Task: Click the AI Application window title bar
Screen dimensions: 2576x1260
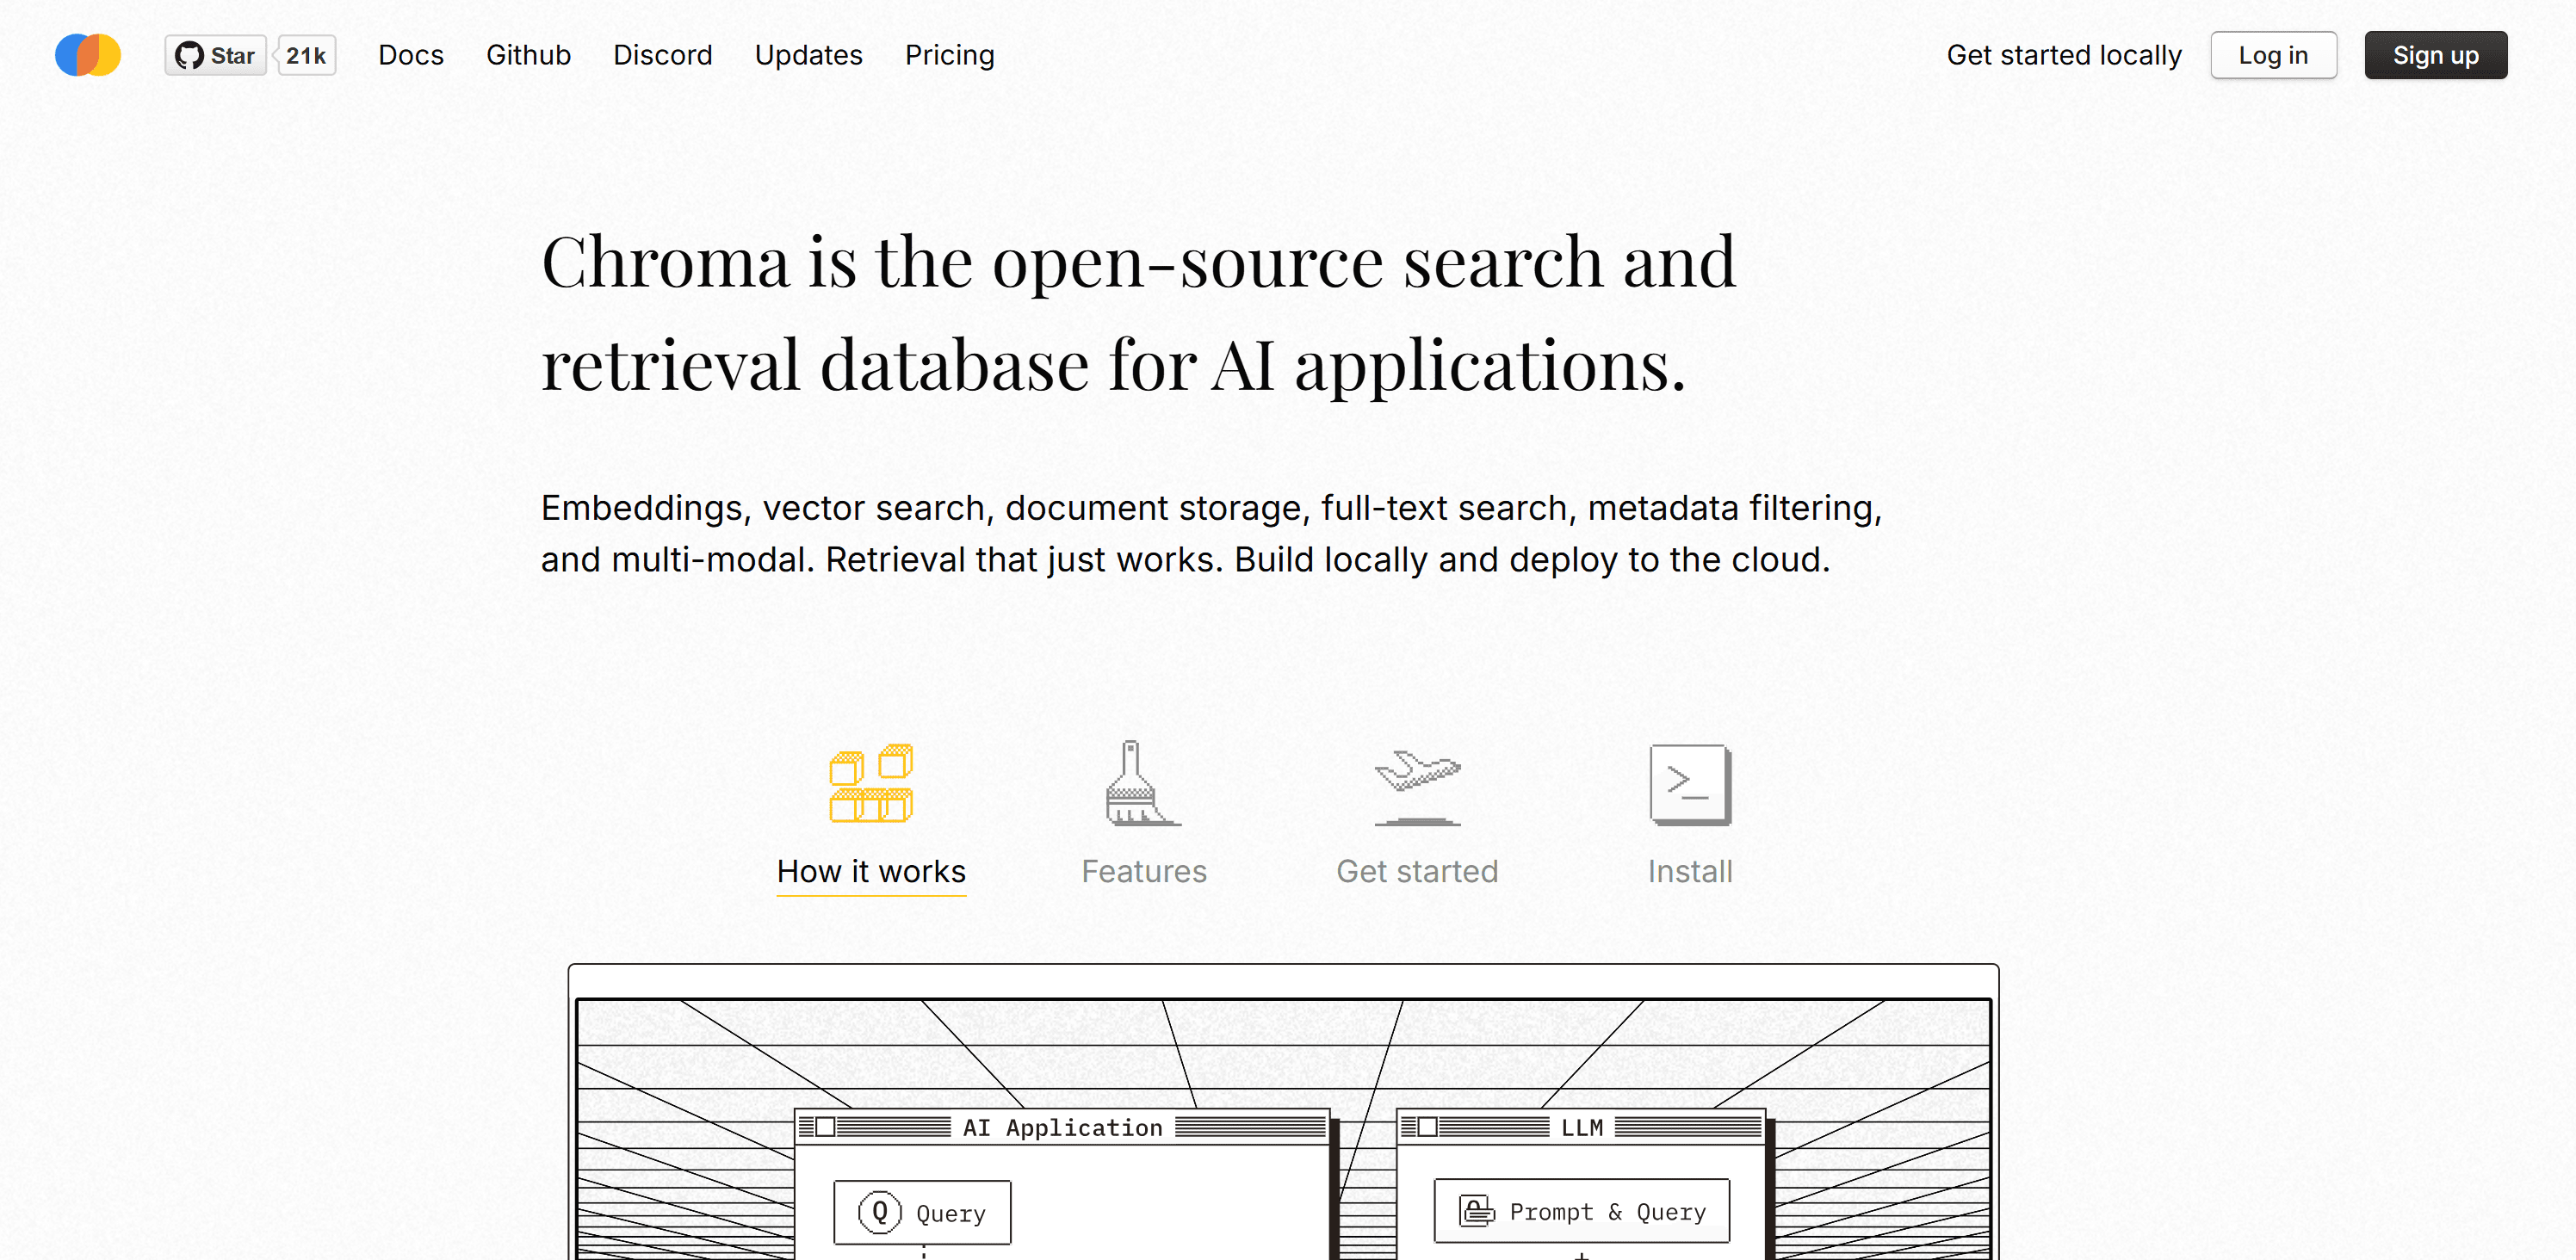Action: click(1062, 1127)
